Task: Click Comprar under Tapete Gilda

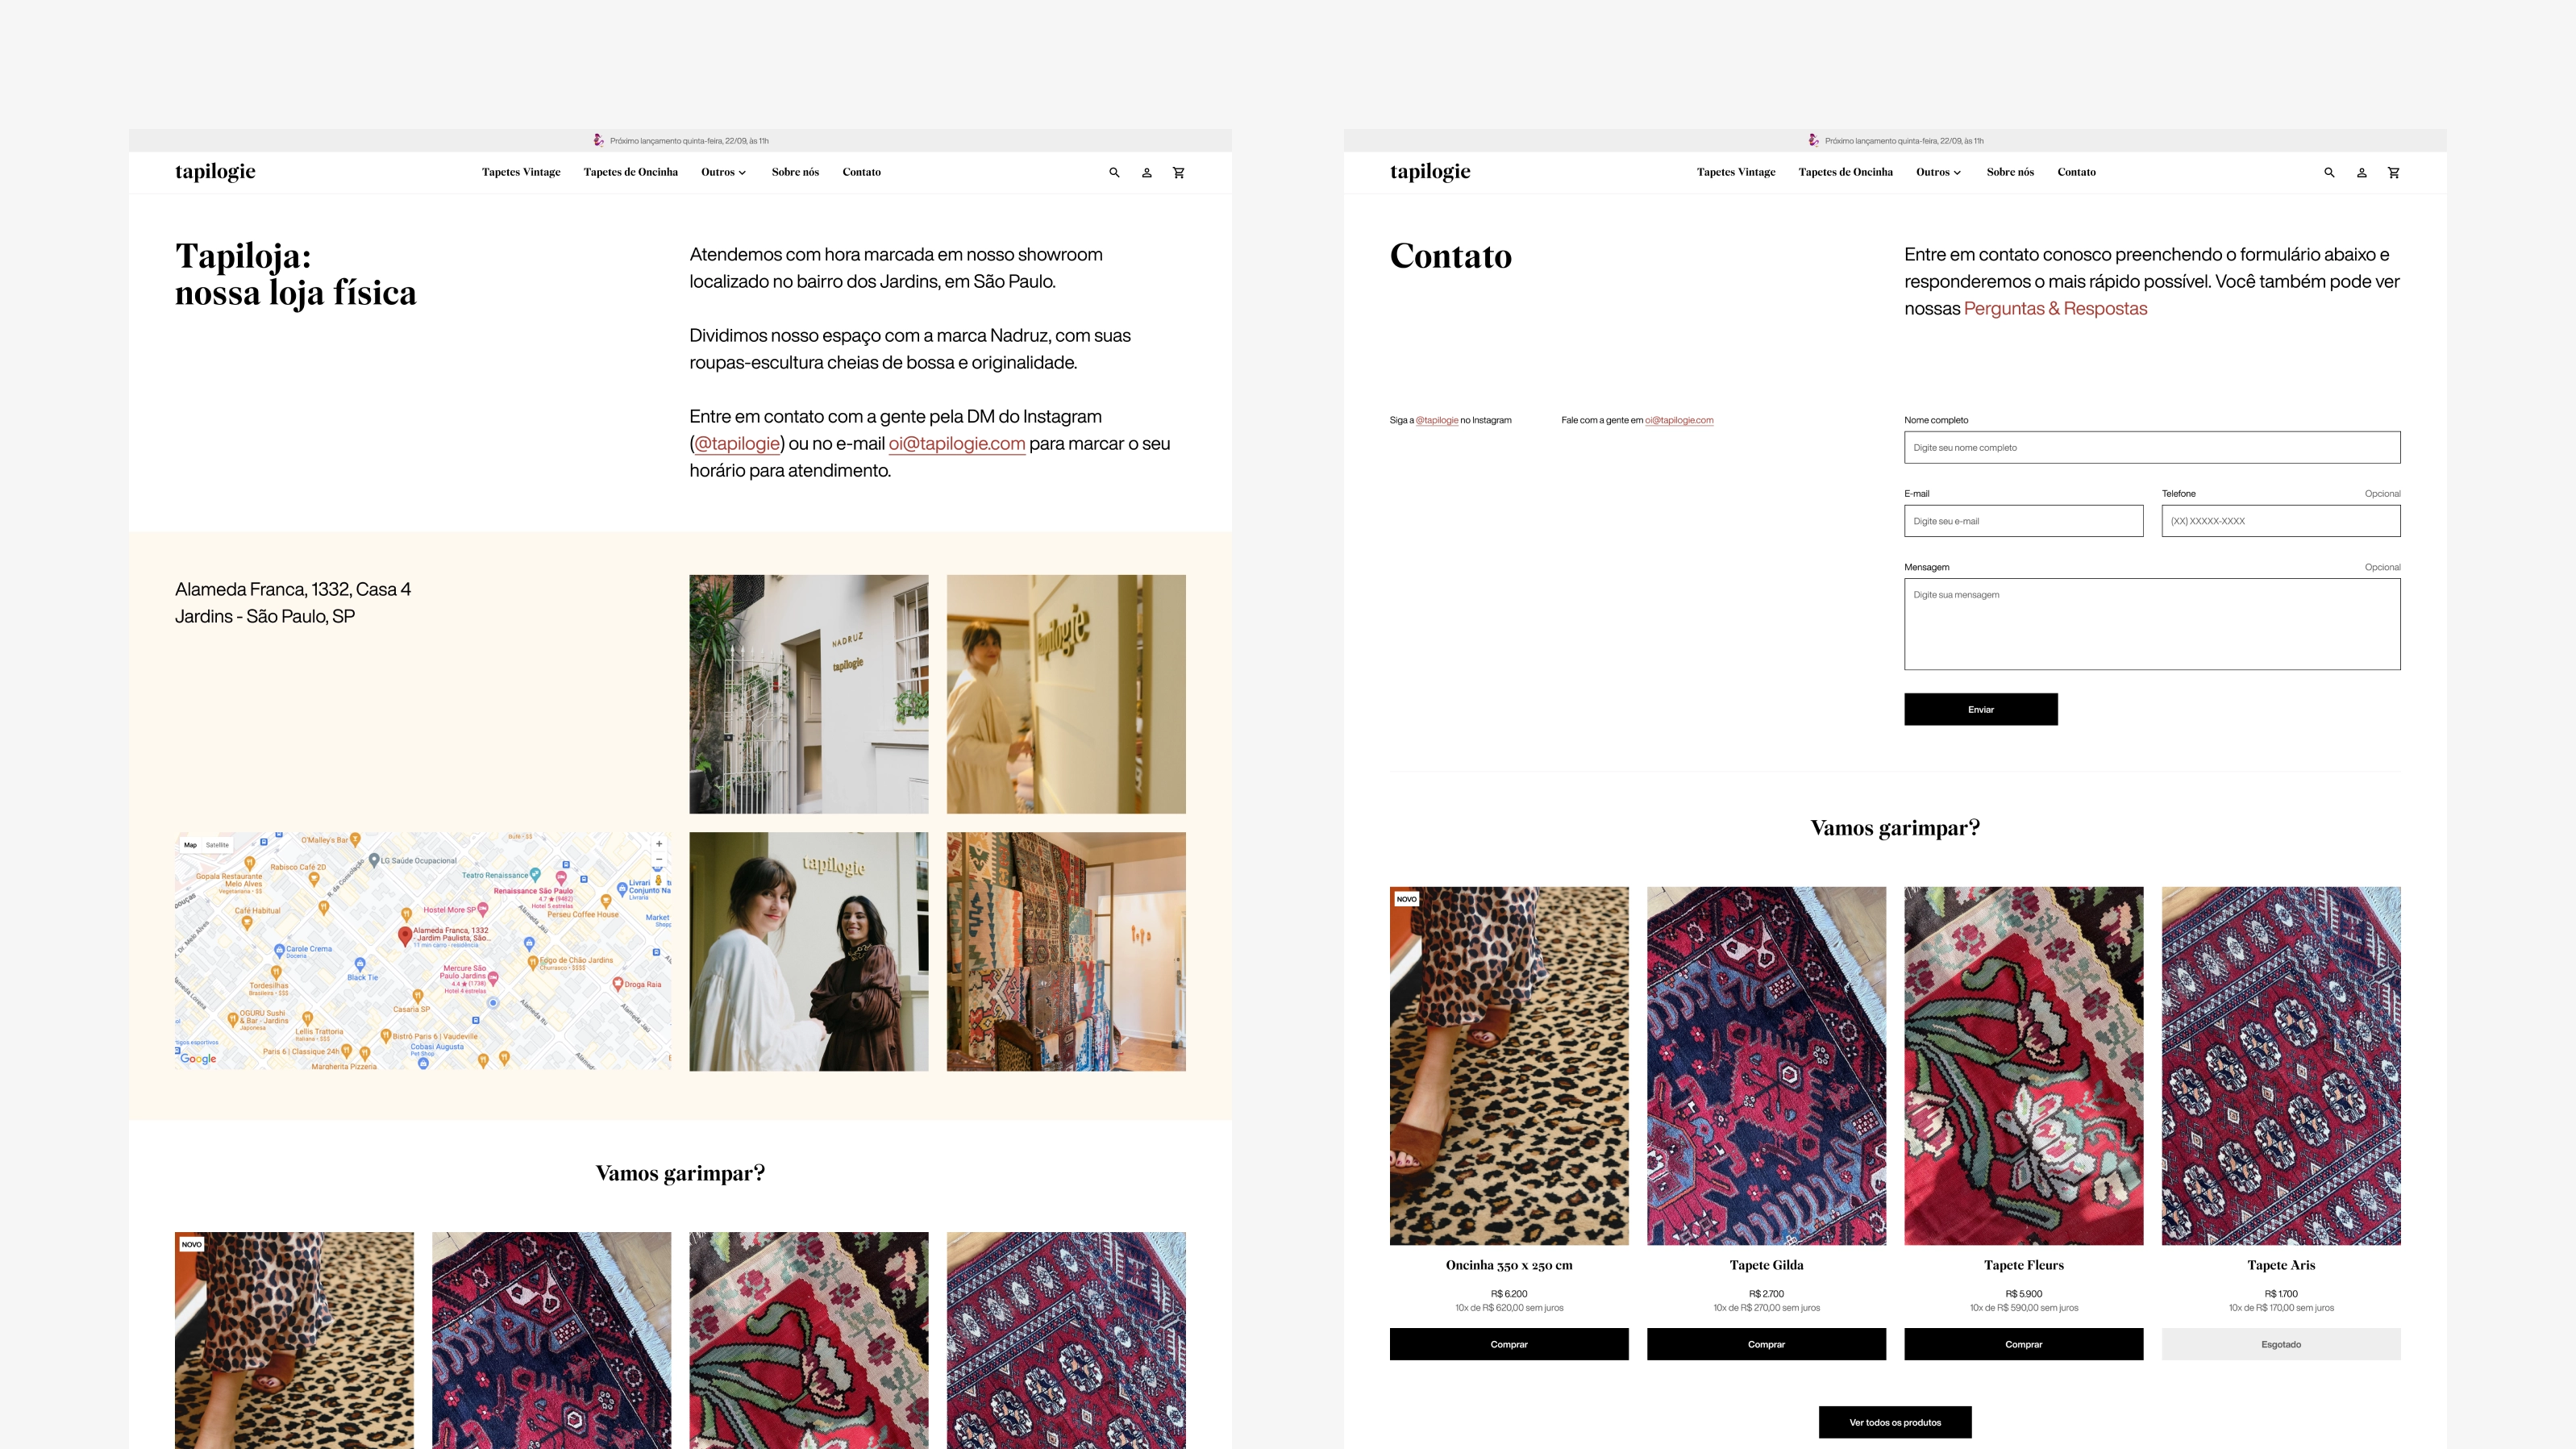Action: [x=1766, y=1344]
